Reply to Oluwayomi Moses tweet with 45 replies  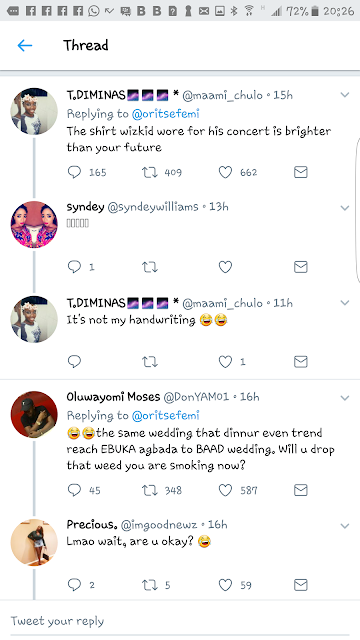pyautogui.click(x=74, y=490)
